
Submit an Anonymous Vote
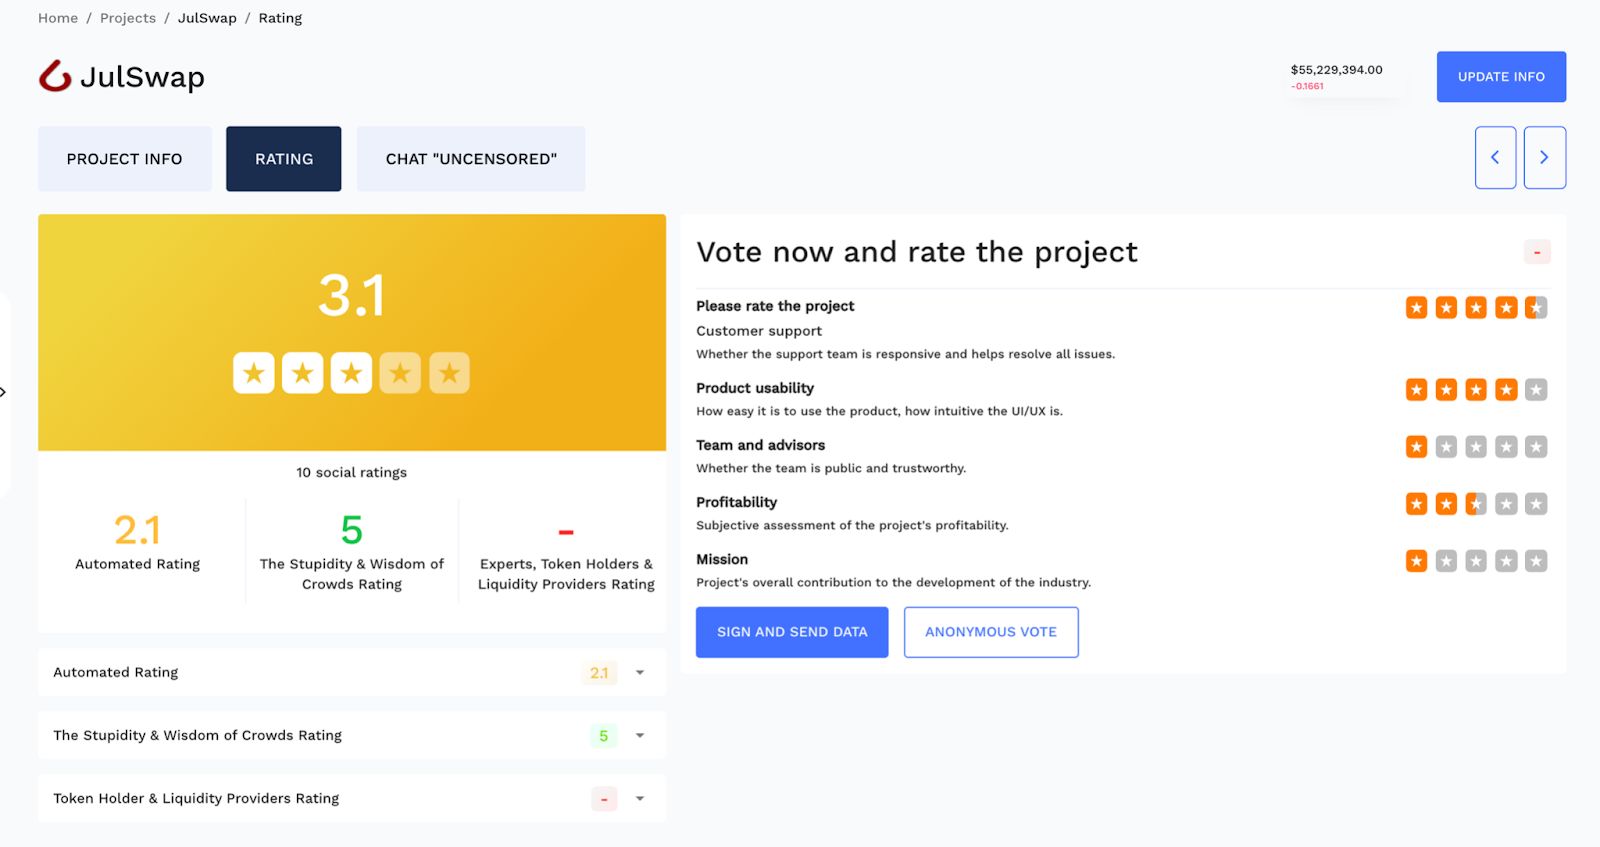pos(990,632)
